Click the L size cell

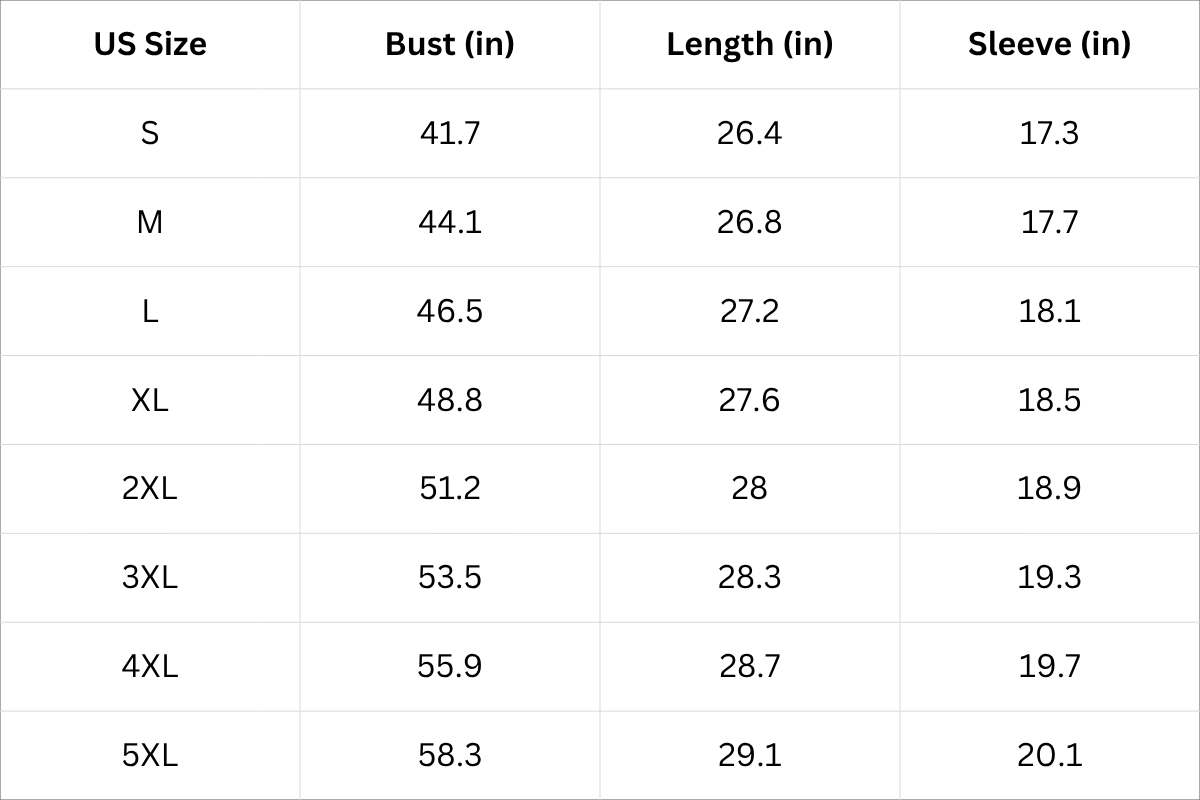point(150,311)
